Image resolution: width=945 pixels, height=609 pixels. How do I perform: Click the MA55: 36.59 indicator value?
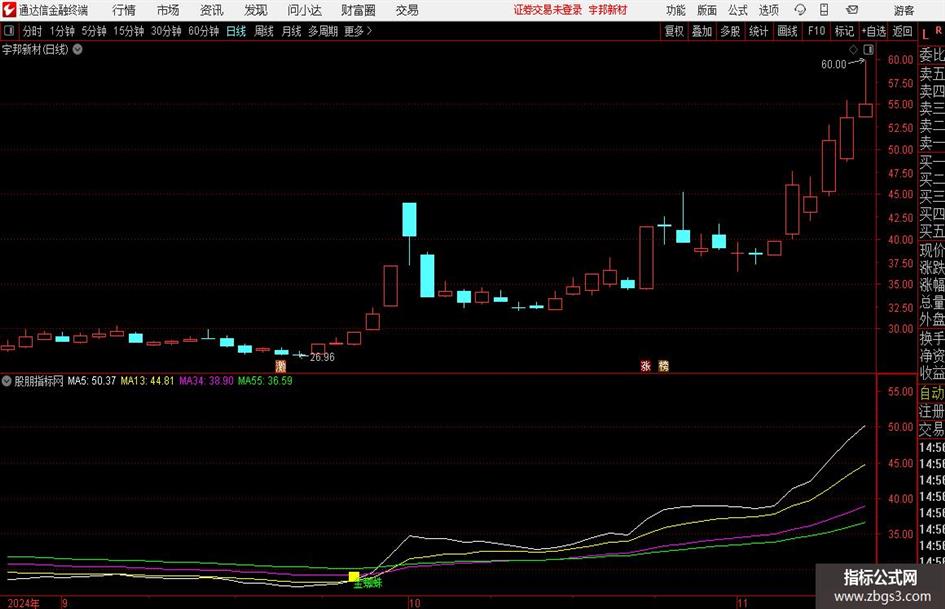pos(265,380)
